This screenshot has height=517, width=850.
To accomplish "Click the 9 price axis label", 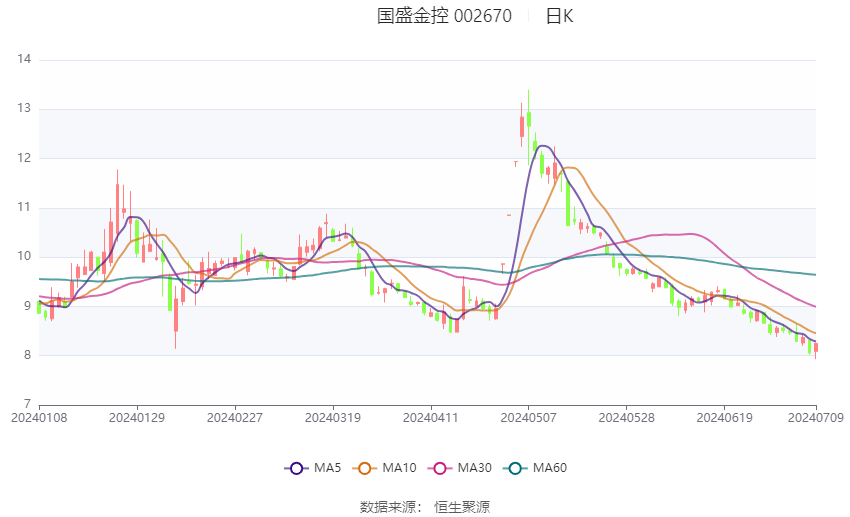I will pyautogui.click(x=27, y=306).
